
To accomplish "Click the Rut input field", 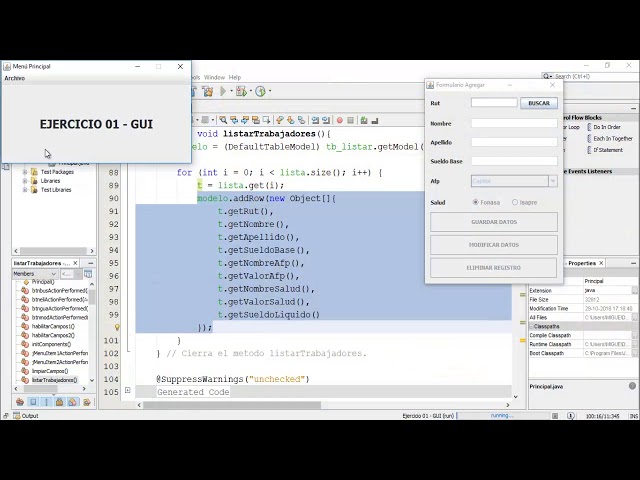I will [494, 102].
